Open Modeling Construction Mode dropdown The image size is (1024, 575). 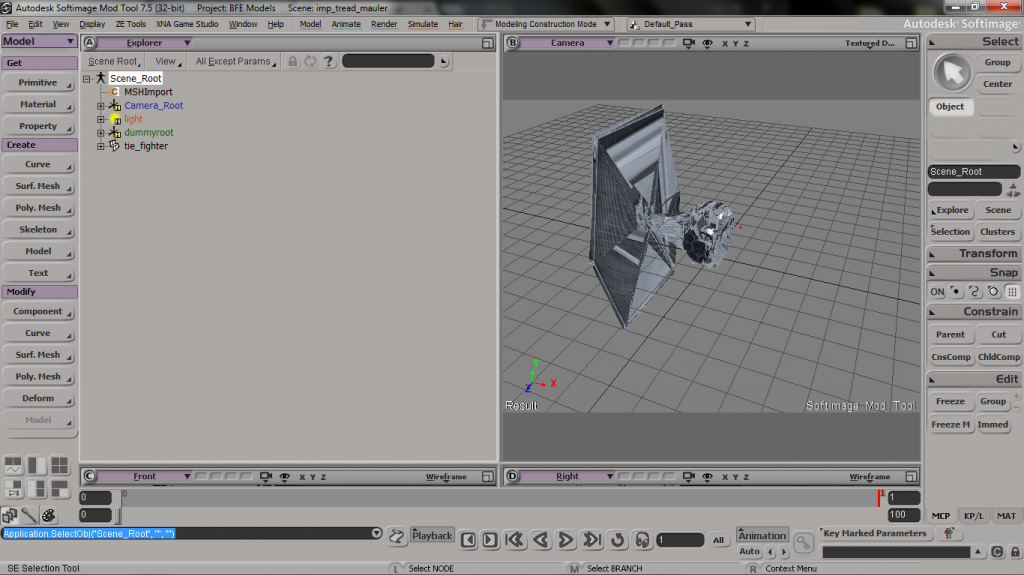(x=545, y=24)
